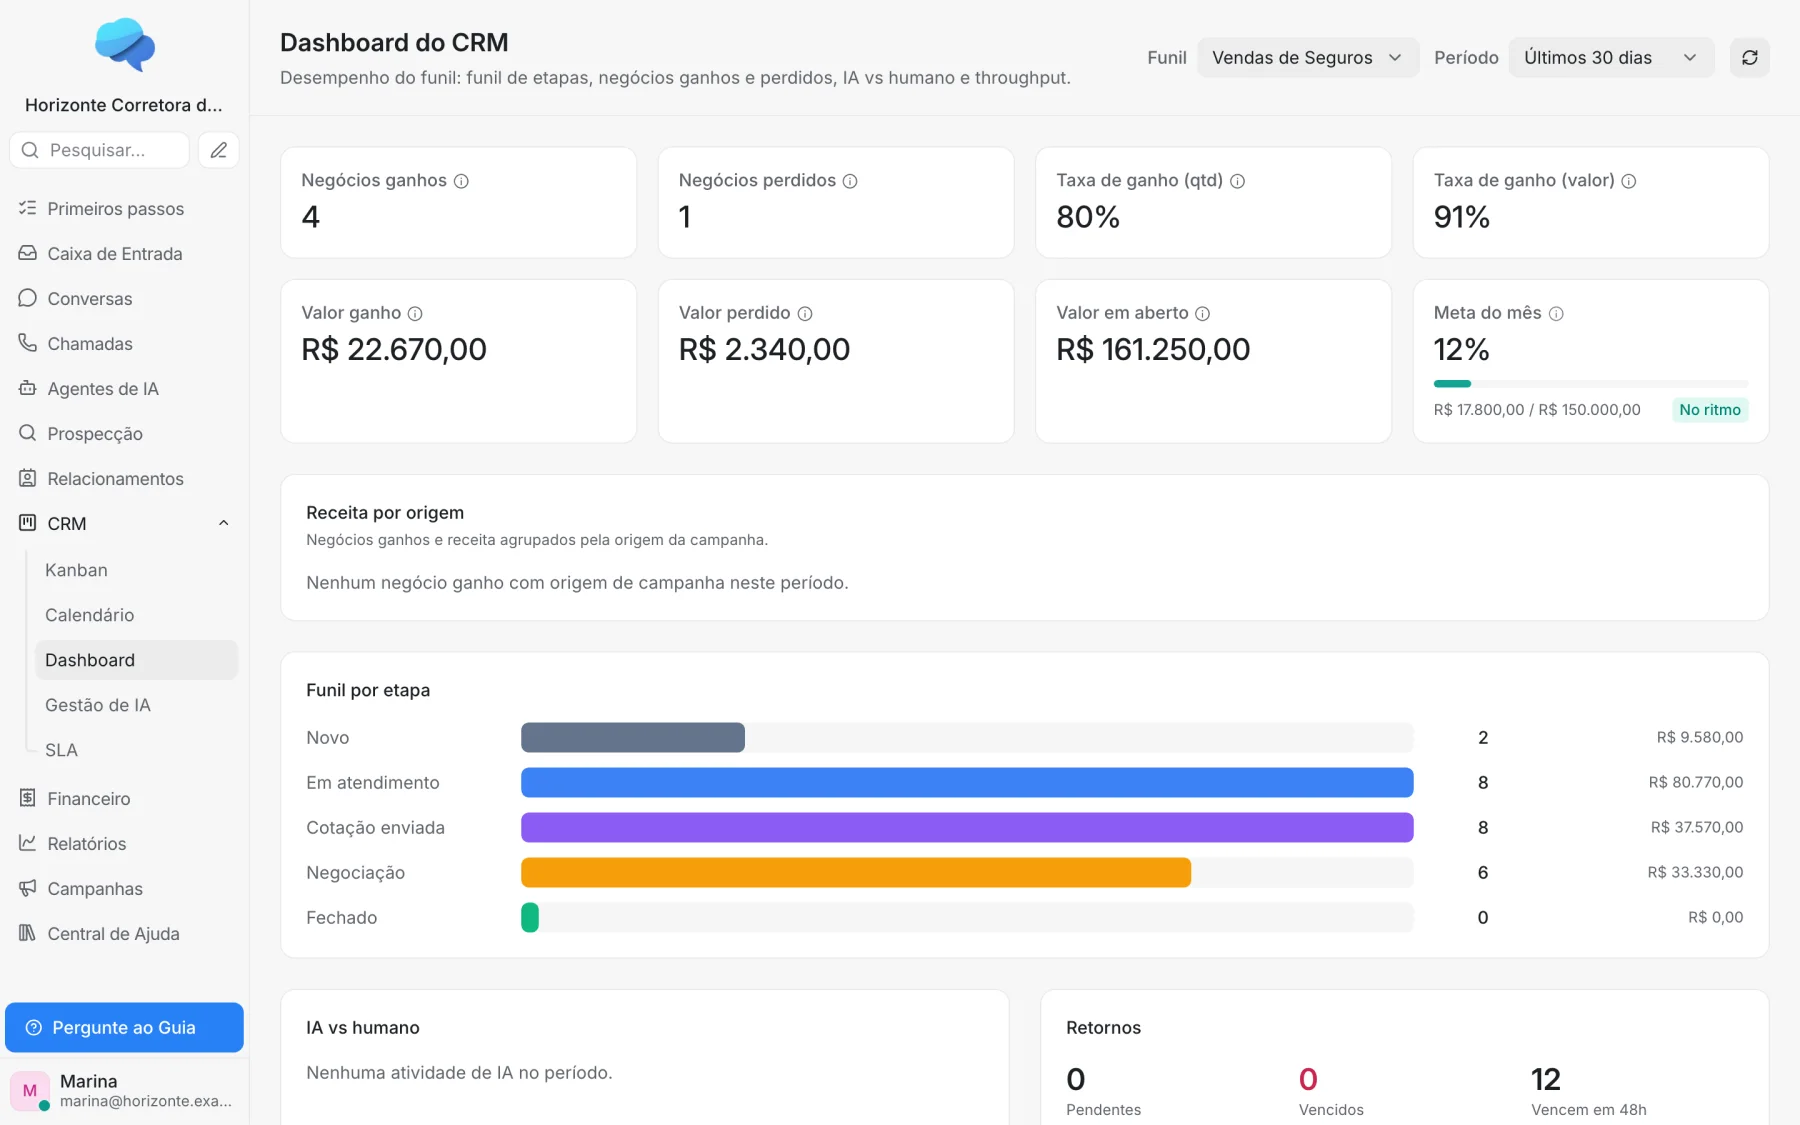This screenshot has height=1125, width=1800.
Task: Click the Vencem em 48h count 12
Action: 1545,1079
